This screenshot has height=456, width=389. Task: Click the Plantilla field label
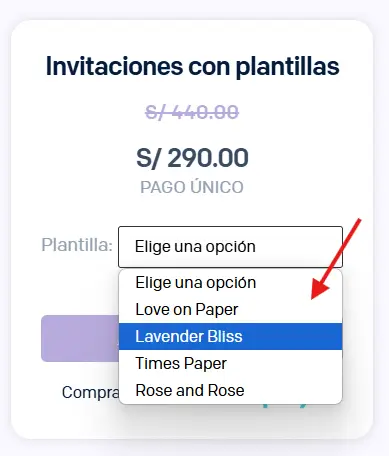coord(77,245)
